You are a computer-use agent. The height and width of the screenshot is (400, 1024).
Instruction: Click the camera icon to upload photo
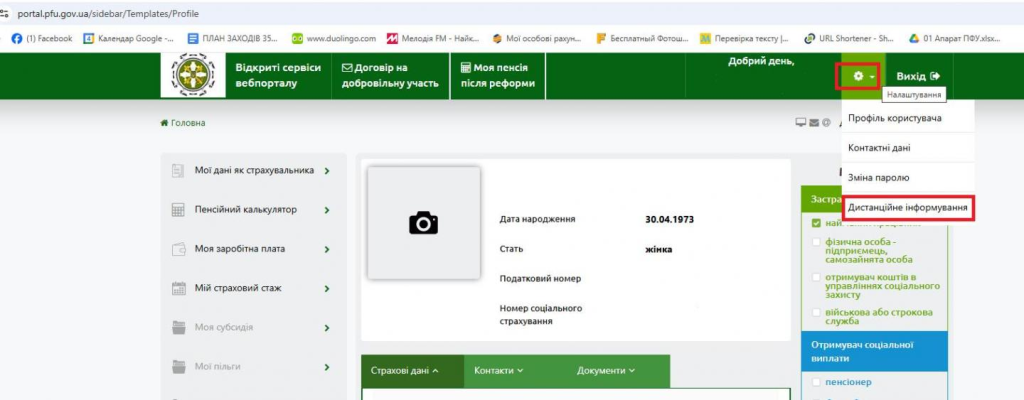coord(424,223)
